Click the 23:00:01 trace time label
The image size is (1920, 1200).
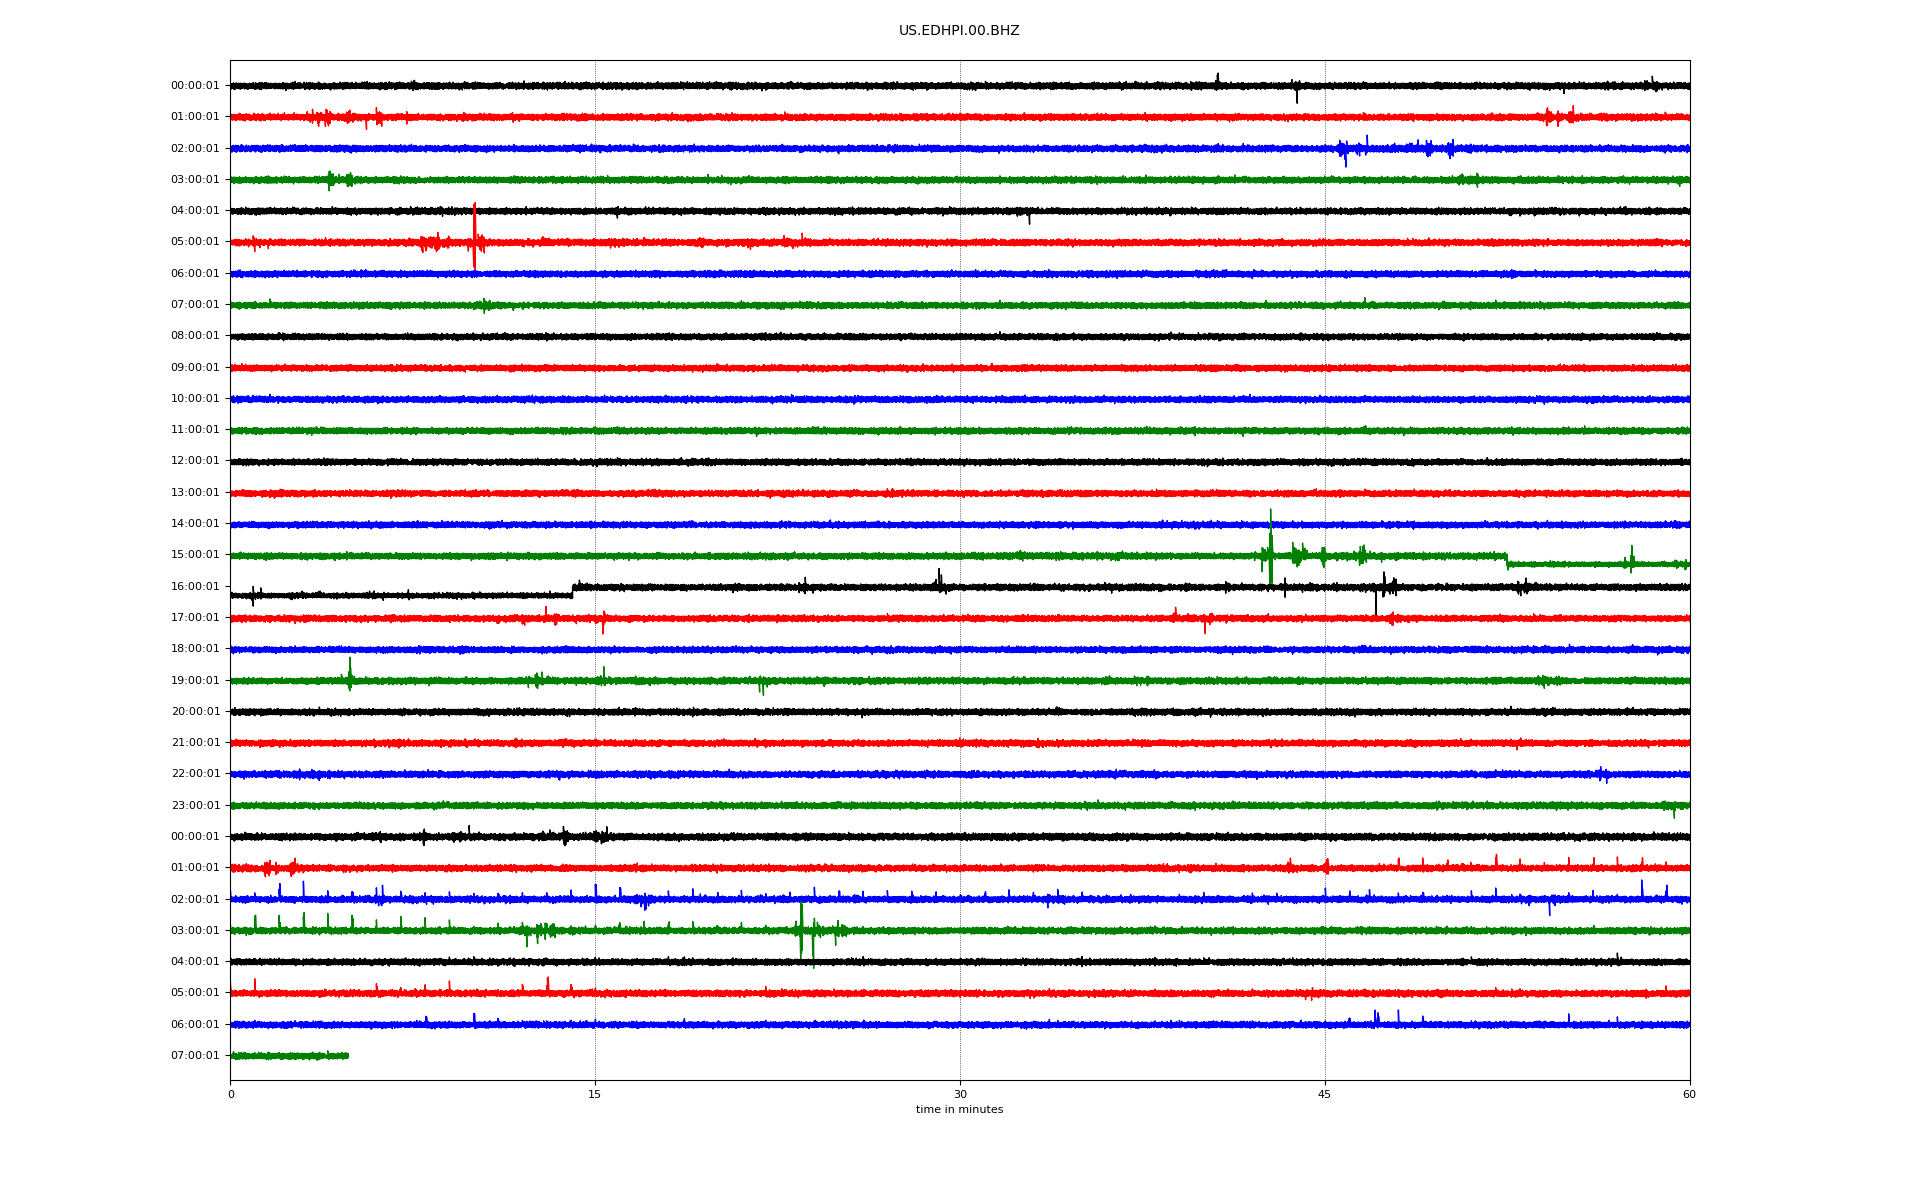pyautogui.click(x=195, y=805)
